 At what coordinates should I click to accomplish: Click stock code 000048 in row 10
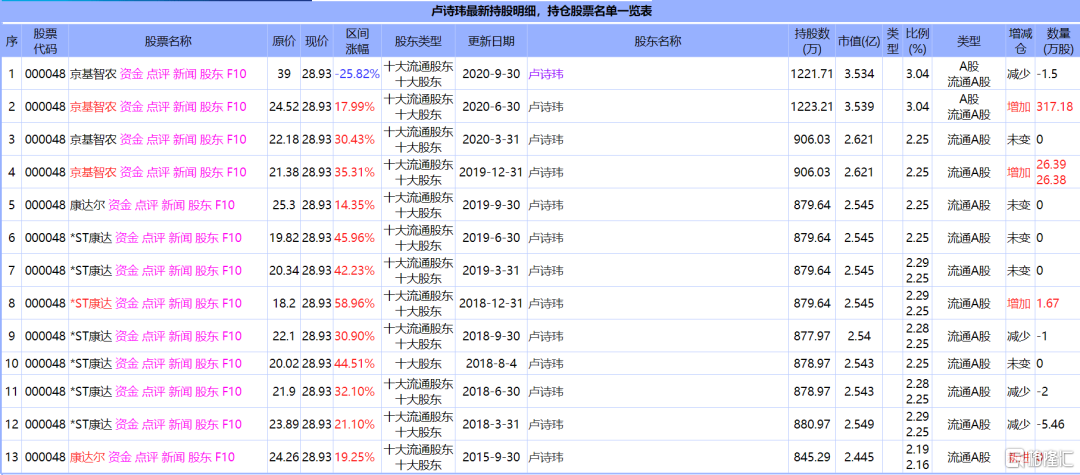45,363
